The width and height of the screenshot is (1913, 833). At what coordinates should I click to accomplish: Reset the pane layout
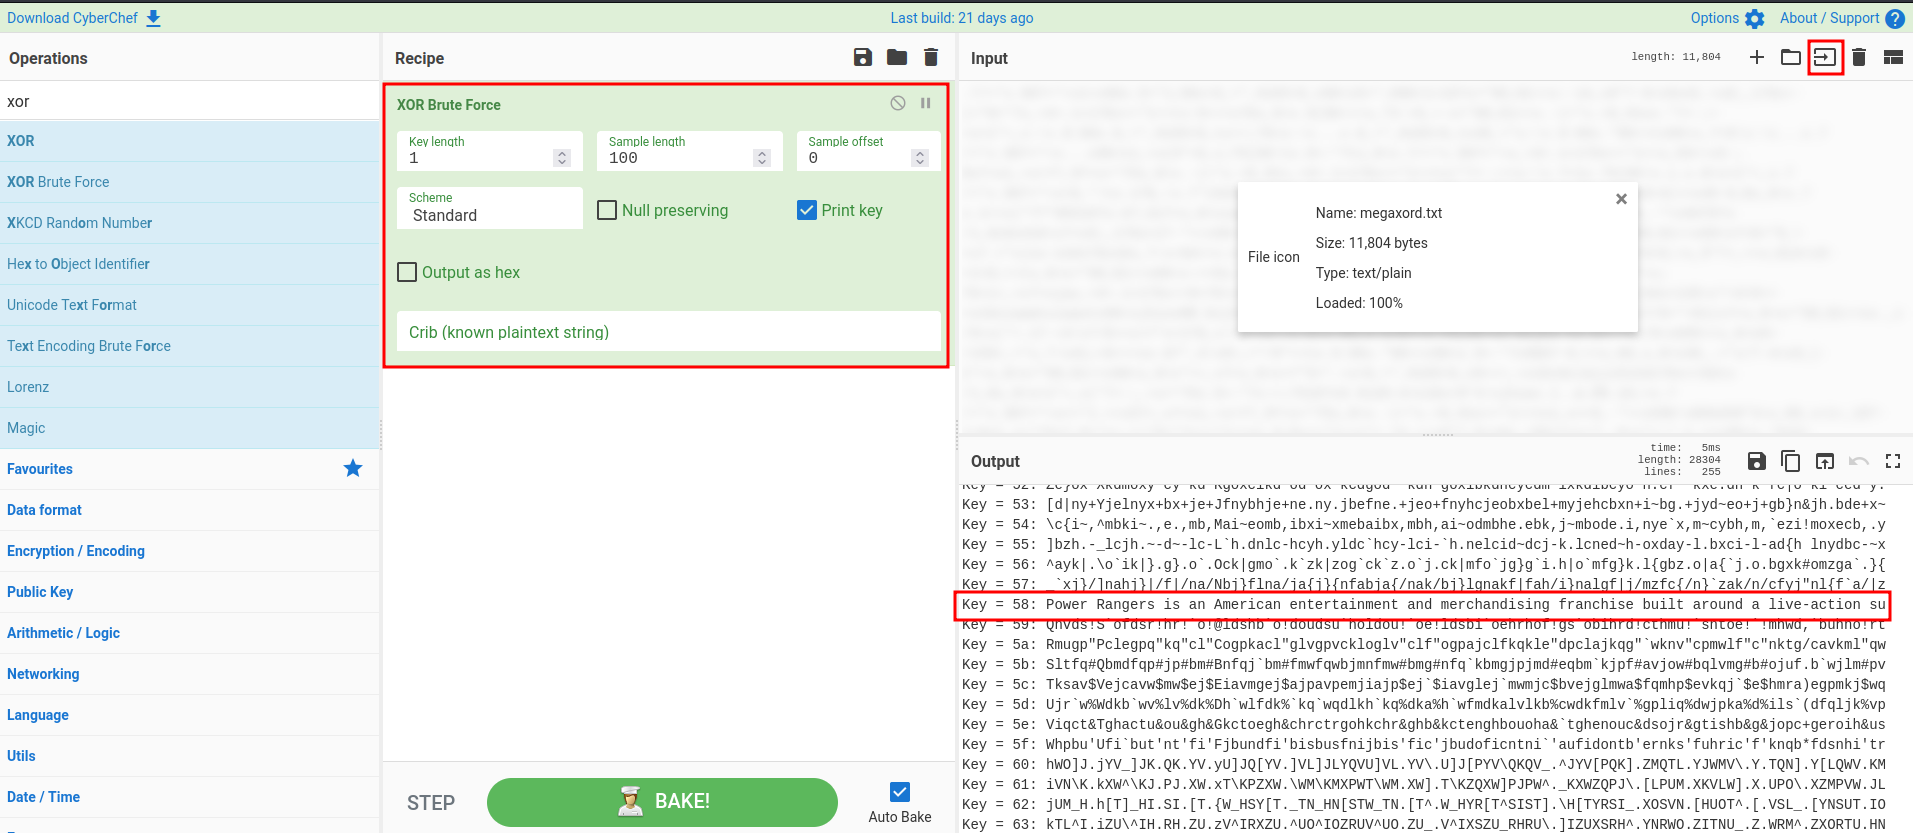click(x=1893, y=57)
